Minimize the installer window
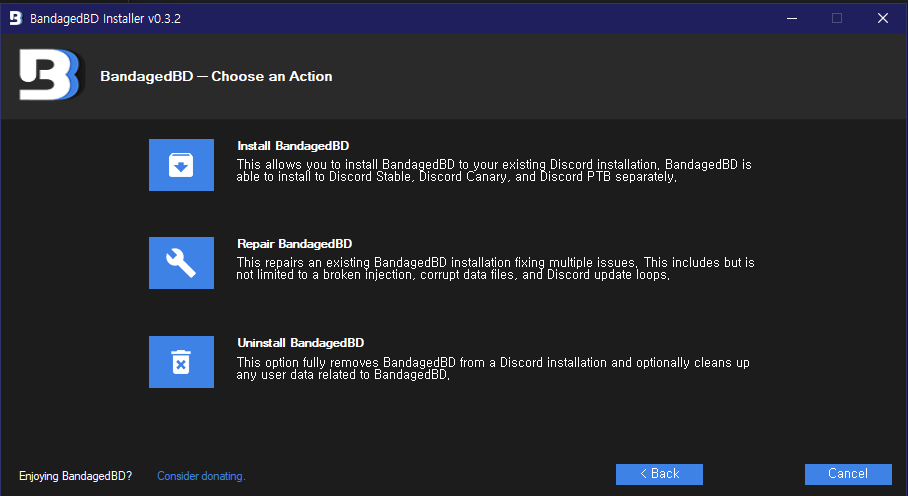This screenshot has width=908, height=496. (x=792, y=18)
